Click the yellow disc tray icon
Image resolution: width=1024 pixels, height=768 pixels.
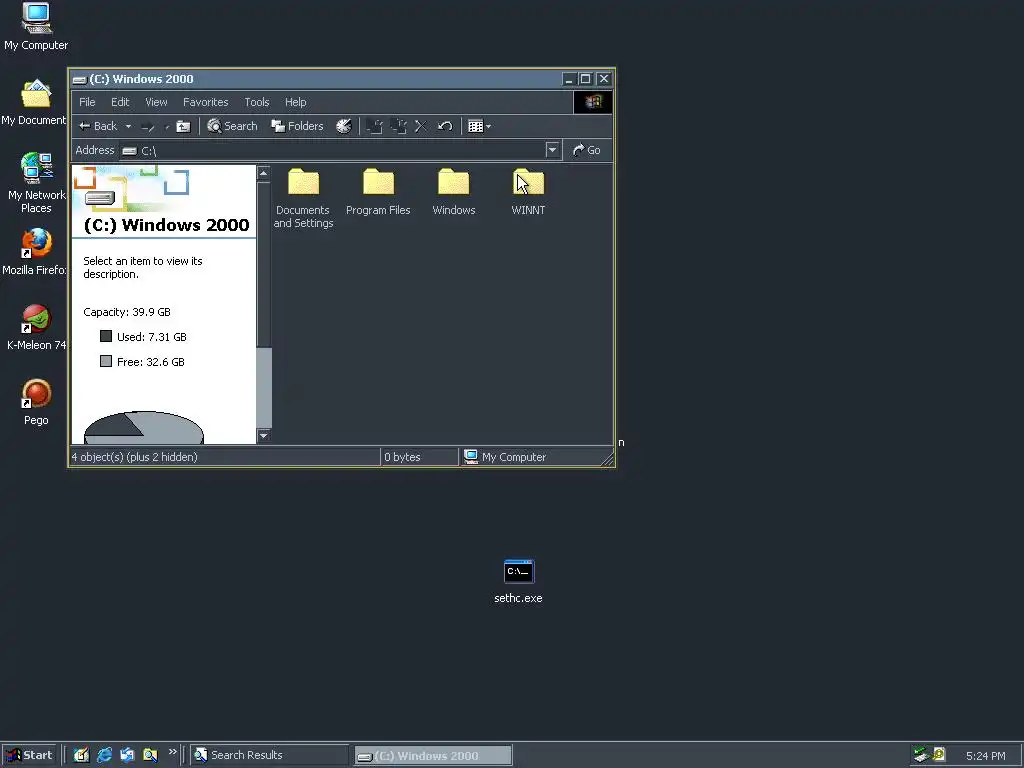[x=939, y=755]
